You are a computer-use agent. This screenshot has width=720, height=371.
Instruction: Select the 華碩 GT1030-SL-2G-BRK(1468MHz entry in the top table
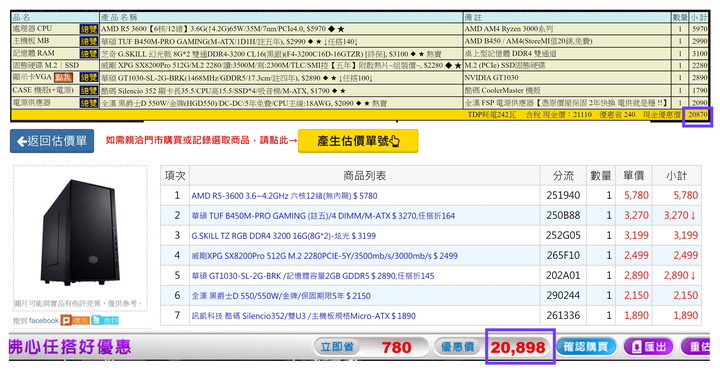(237, 78)
